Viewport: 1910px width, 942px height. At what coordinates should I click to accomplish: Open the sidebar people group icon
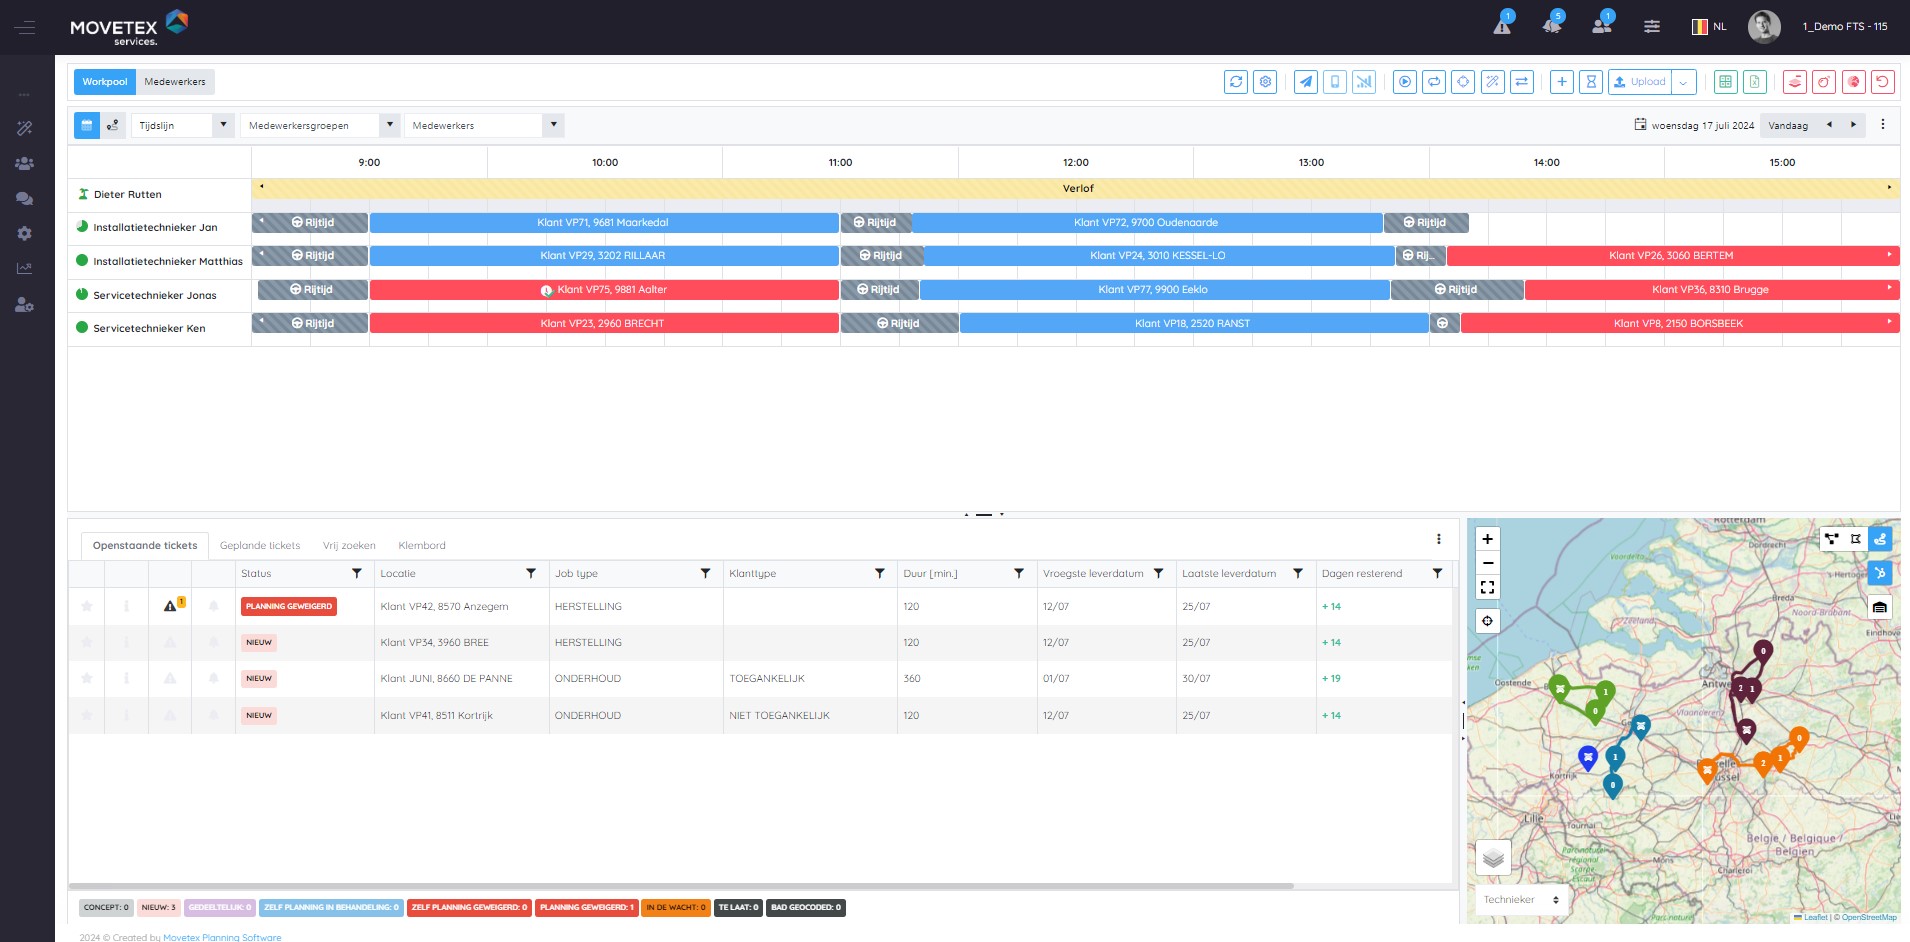pyautogui.click(x=25, y=163)
